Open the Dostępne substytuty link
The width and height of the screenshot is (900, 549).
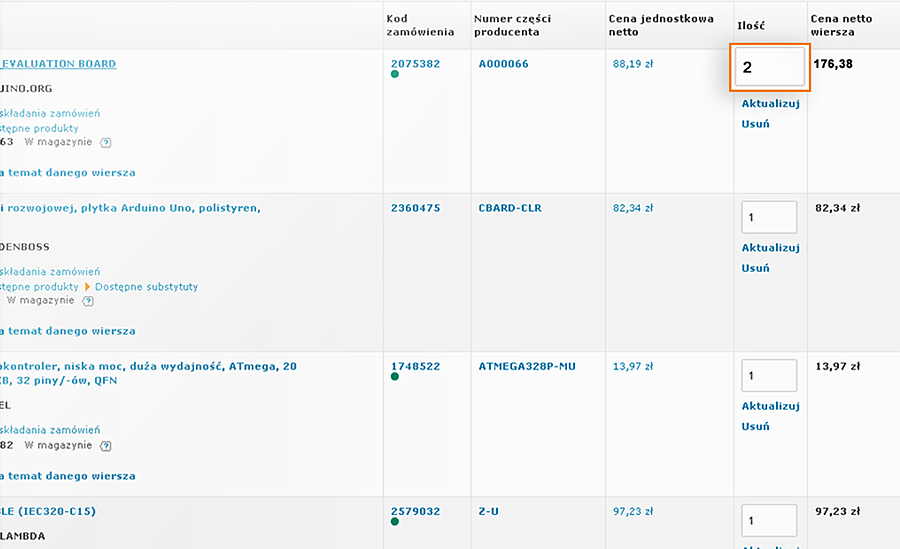146,287
